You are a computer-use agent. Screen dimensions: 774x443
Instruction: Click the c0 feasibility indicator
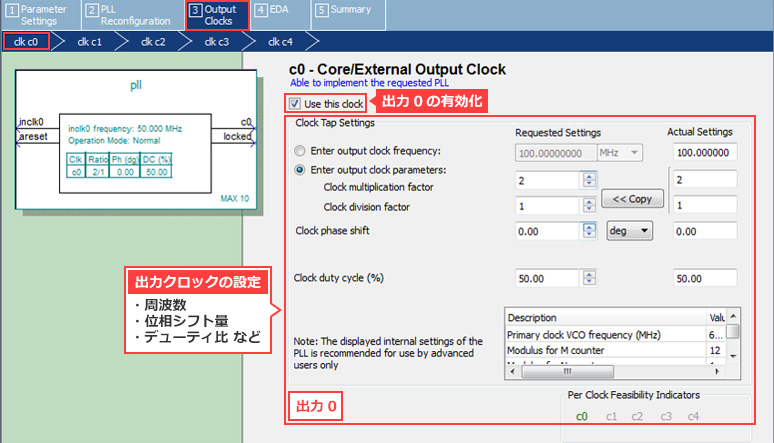[x=580, y=416]
